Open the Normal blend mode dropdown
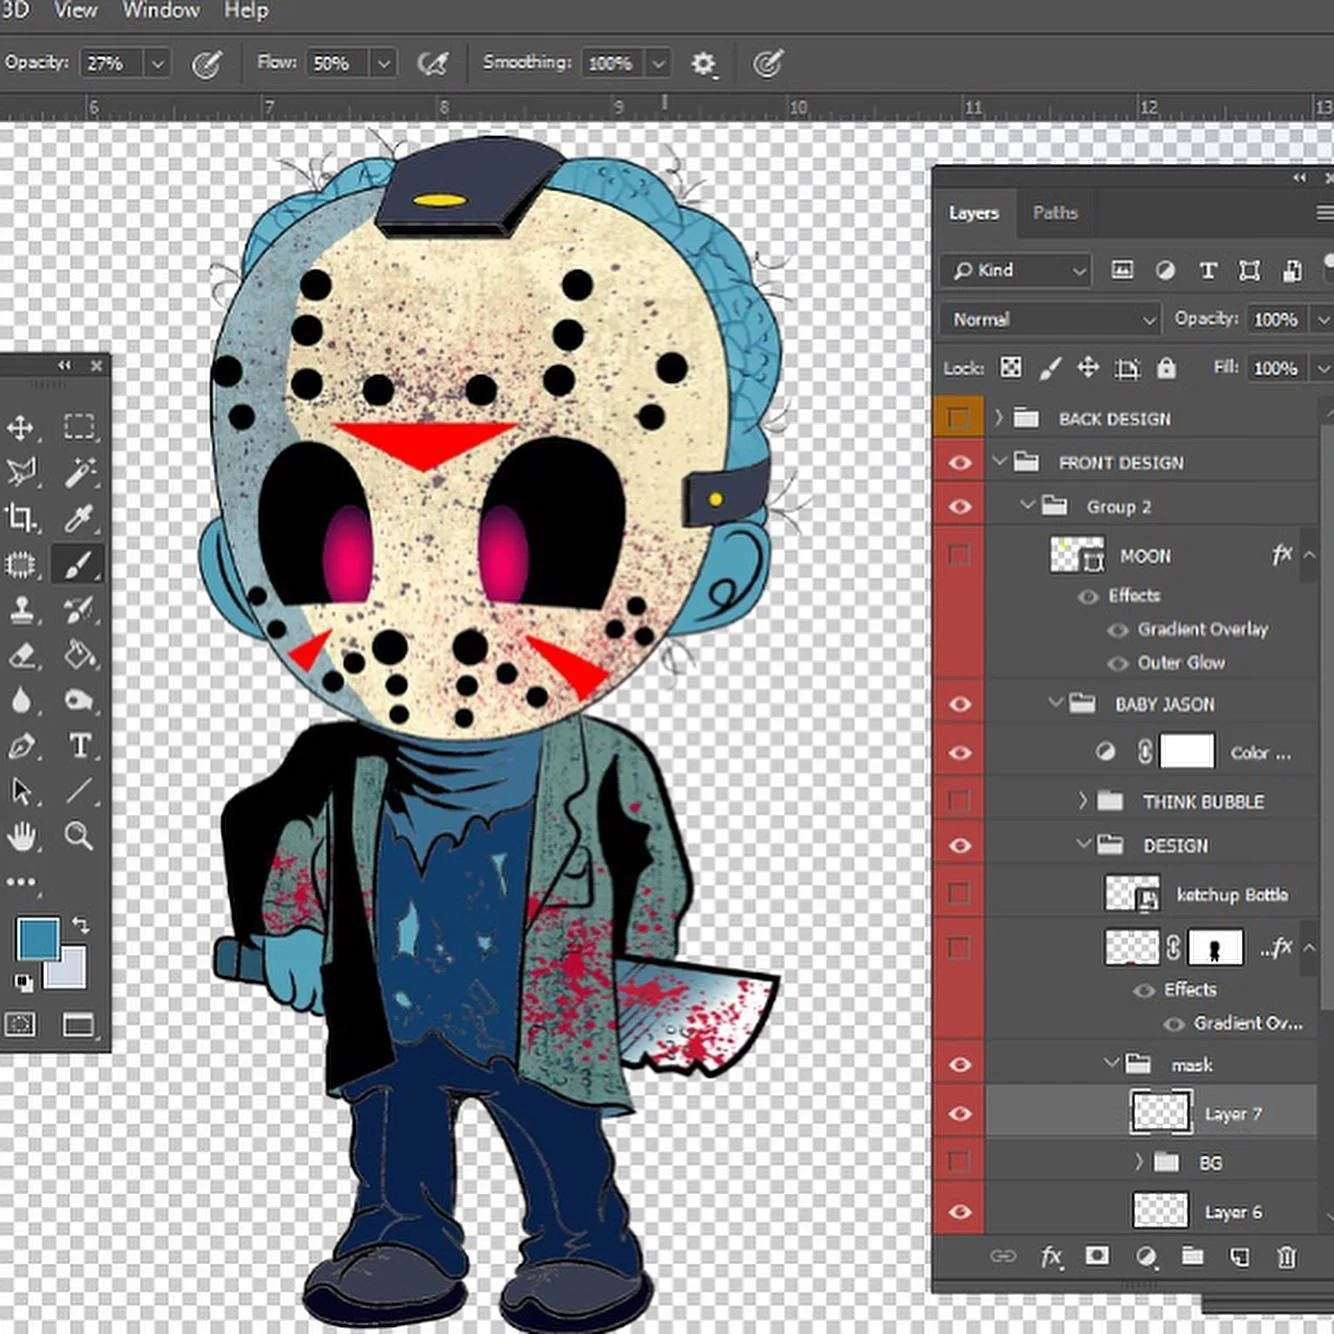Viewport: 1334px width, 1334px height. coord(1050,319)
